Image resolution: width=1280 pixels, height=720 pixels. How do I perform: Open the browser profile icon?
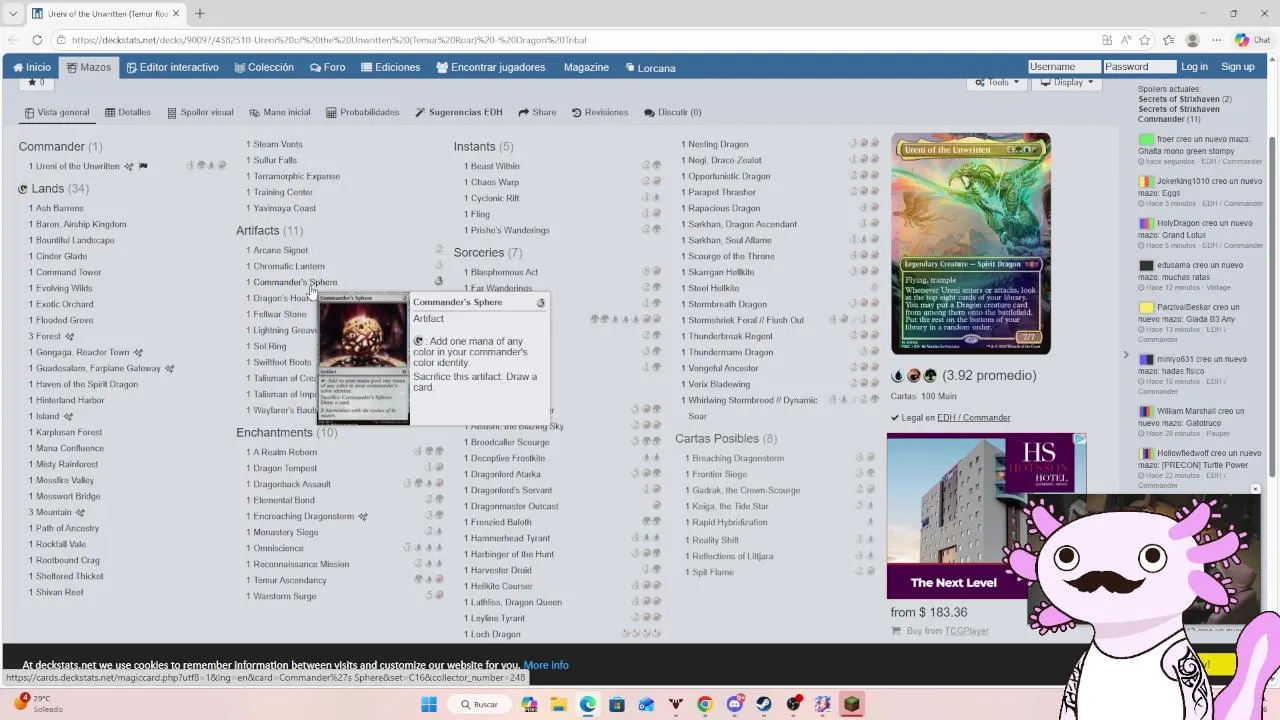[1192, 40]
